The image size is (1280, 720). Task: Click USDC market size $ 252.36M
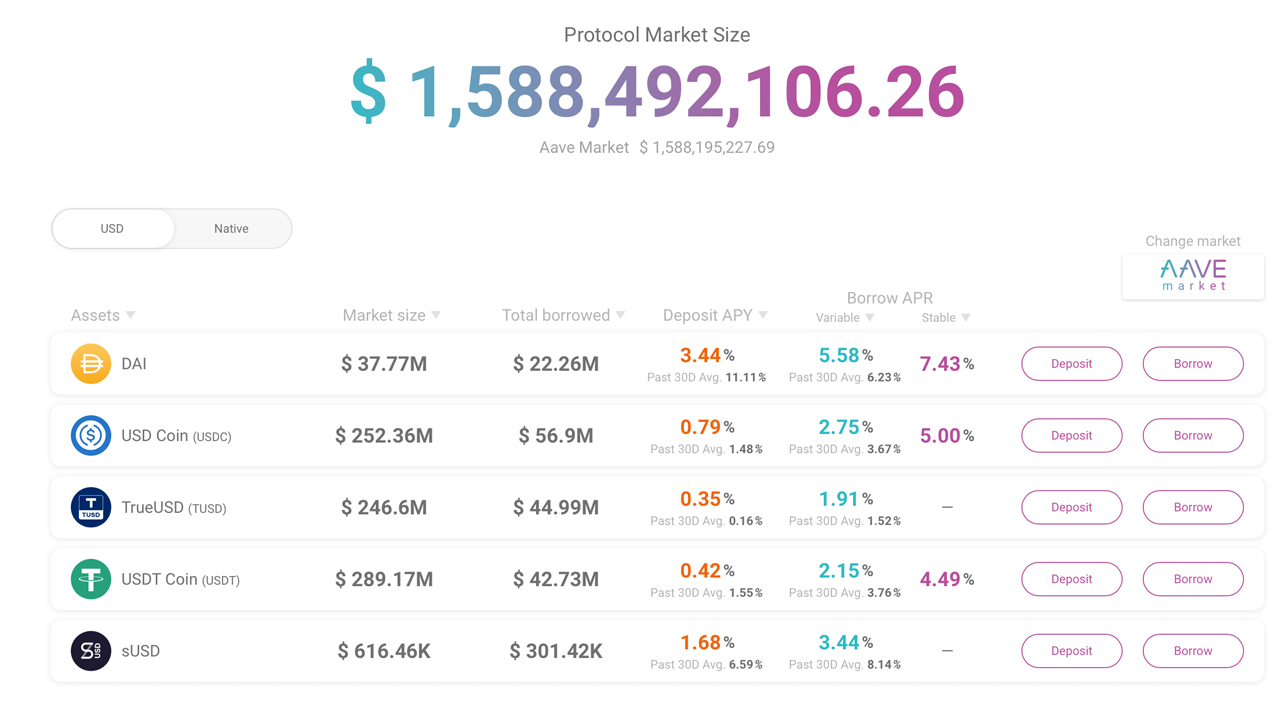384,436
